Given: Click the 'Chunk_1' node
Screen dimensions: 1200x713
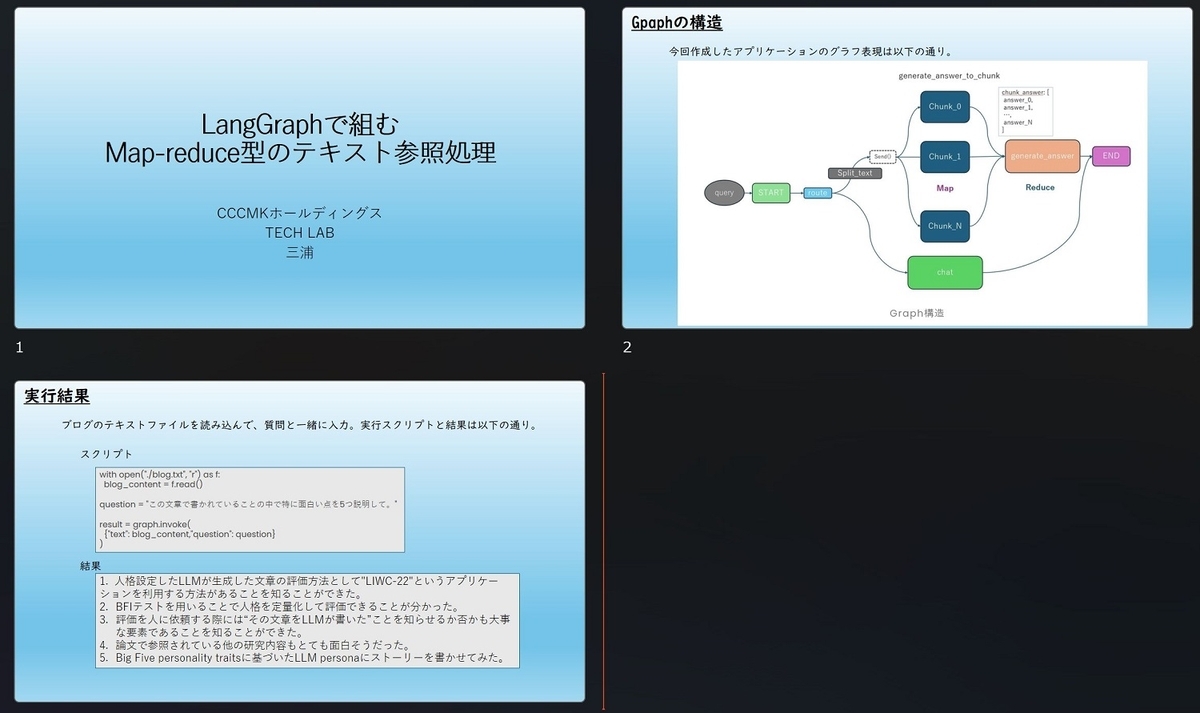Looking at the screenshot, I should point(945,157).
